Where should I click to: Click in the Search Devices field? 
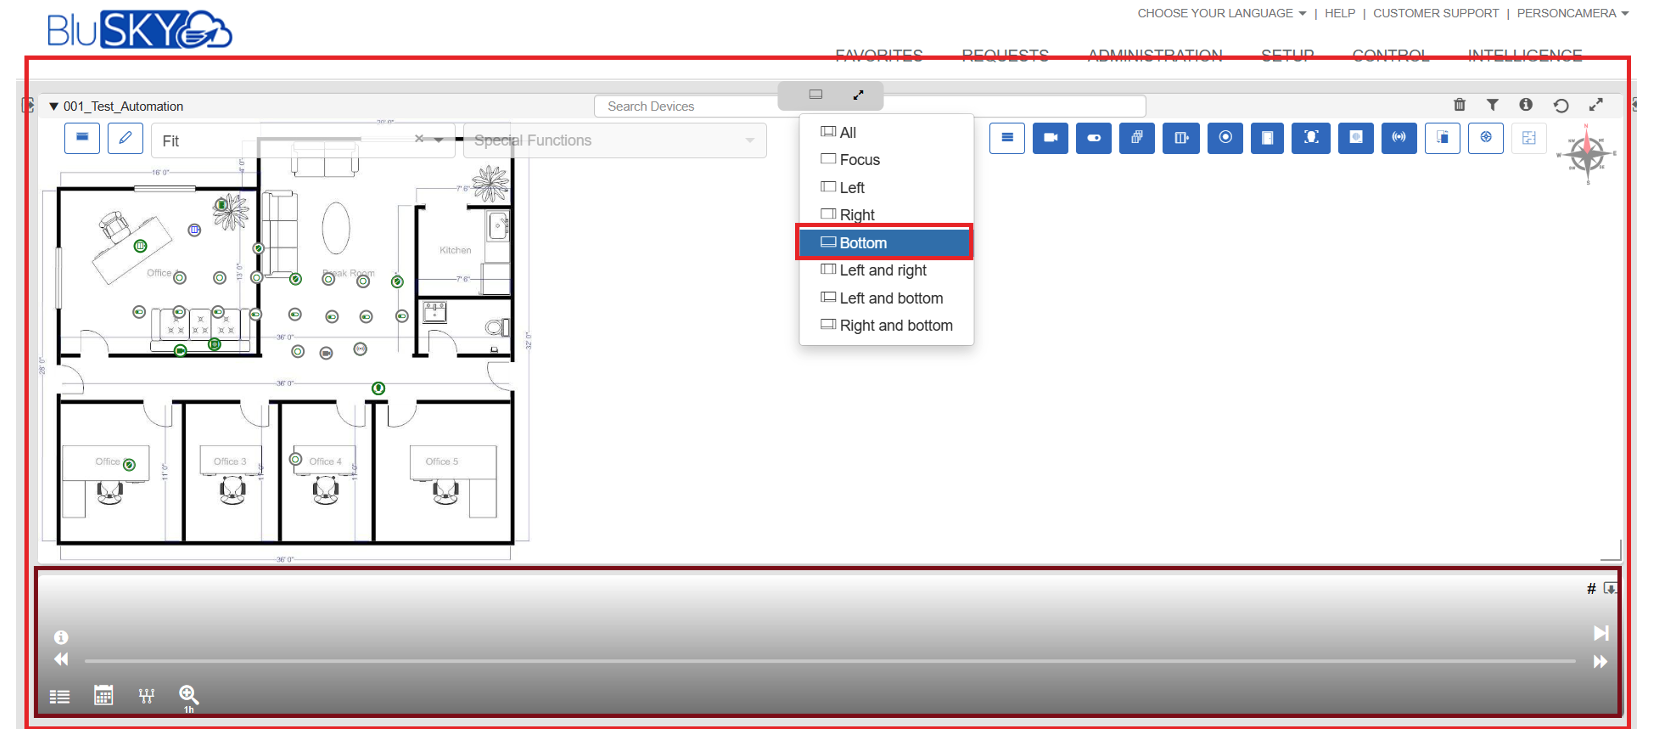[x=870, y=106]
